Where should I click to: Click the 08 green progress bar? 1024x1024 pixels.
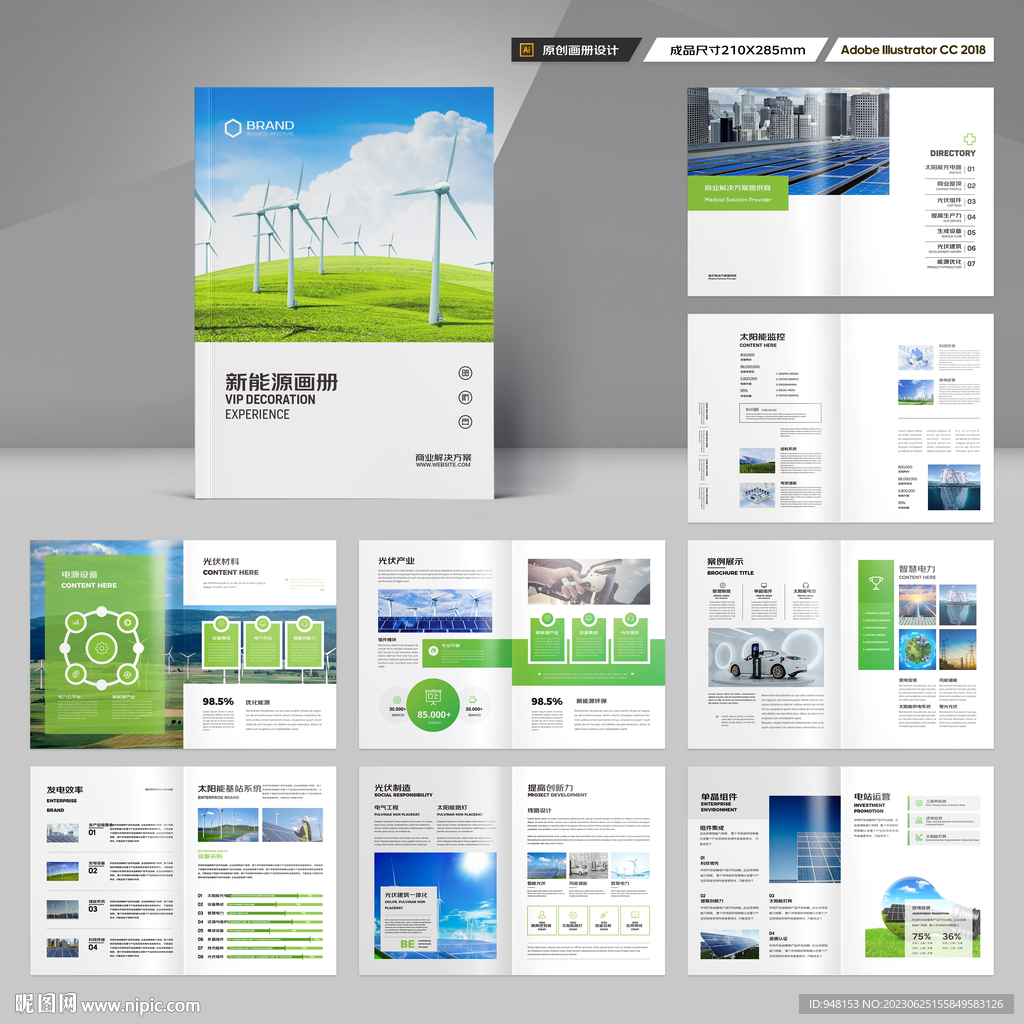coord(275,957)
